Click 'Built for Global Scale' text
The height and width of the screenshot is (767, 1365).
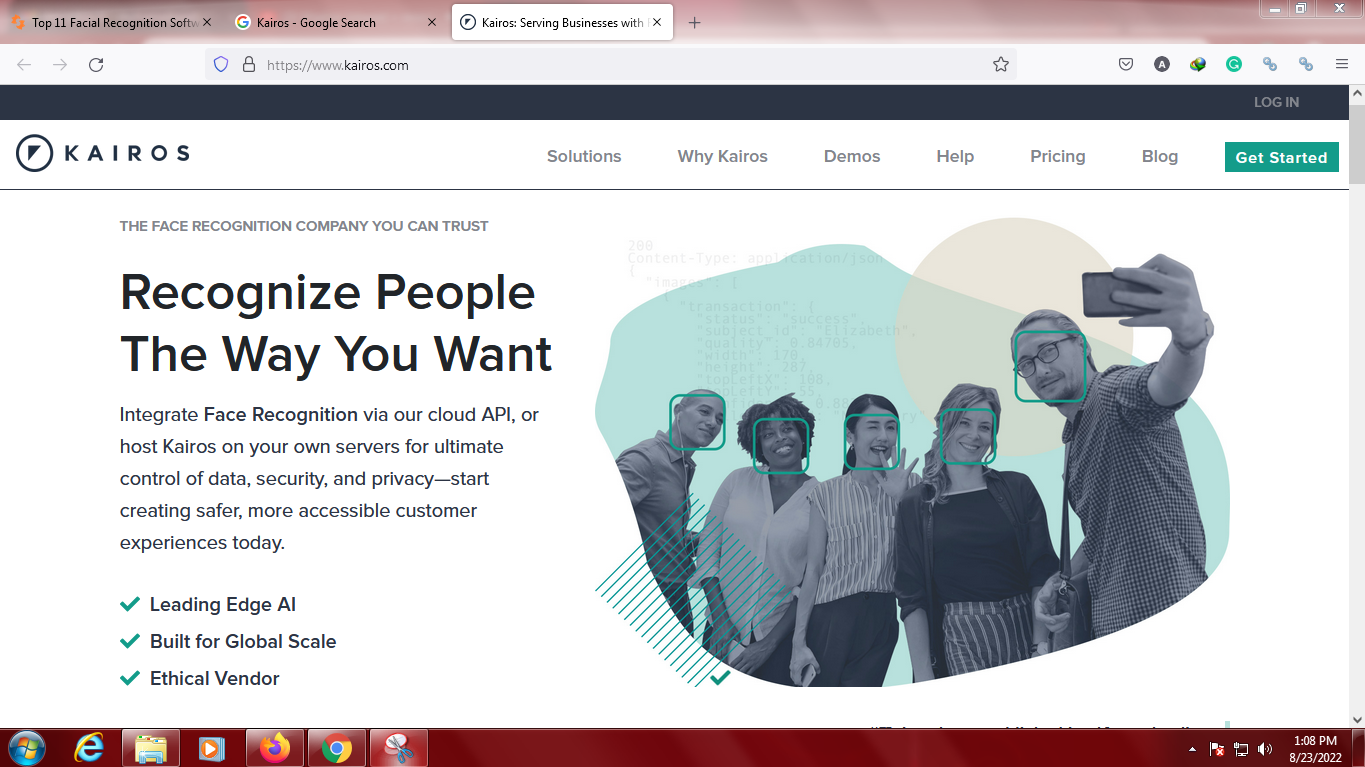243,641
